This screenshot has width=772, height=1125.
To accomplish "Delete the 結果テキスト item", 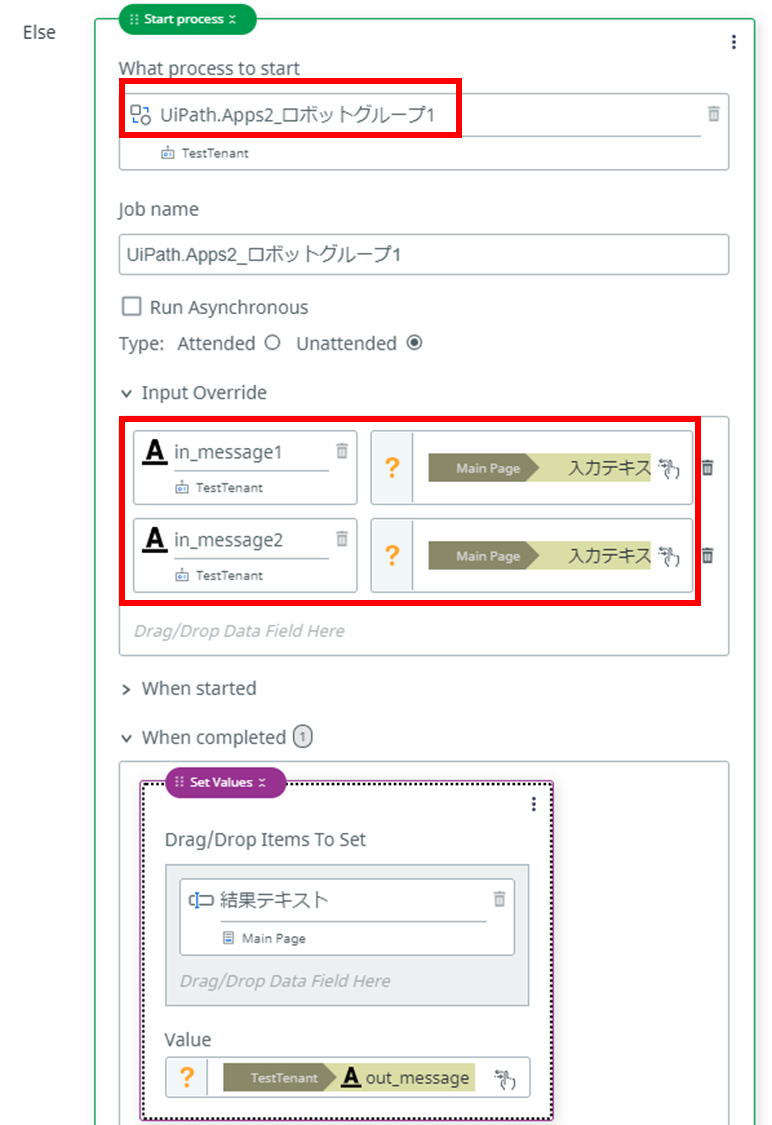I will pyautogui.click(x=499, y=898).
